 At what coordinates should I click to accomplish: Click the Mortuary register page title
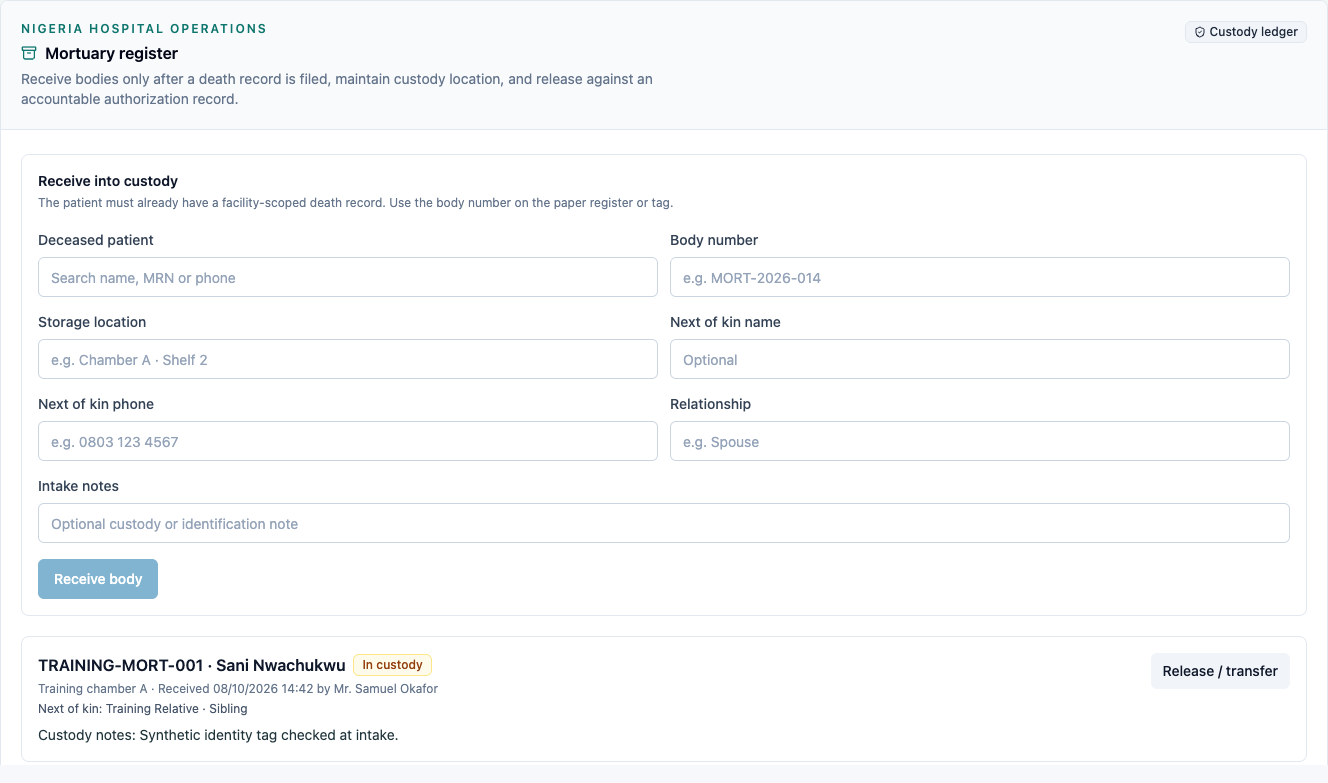click(x=111, y=53)
